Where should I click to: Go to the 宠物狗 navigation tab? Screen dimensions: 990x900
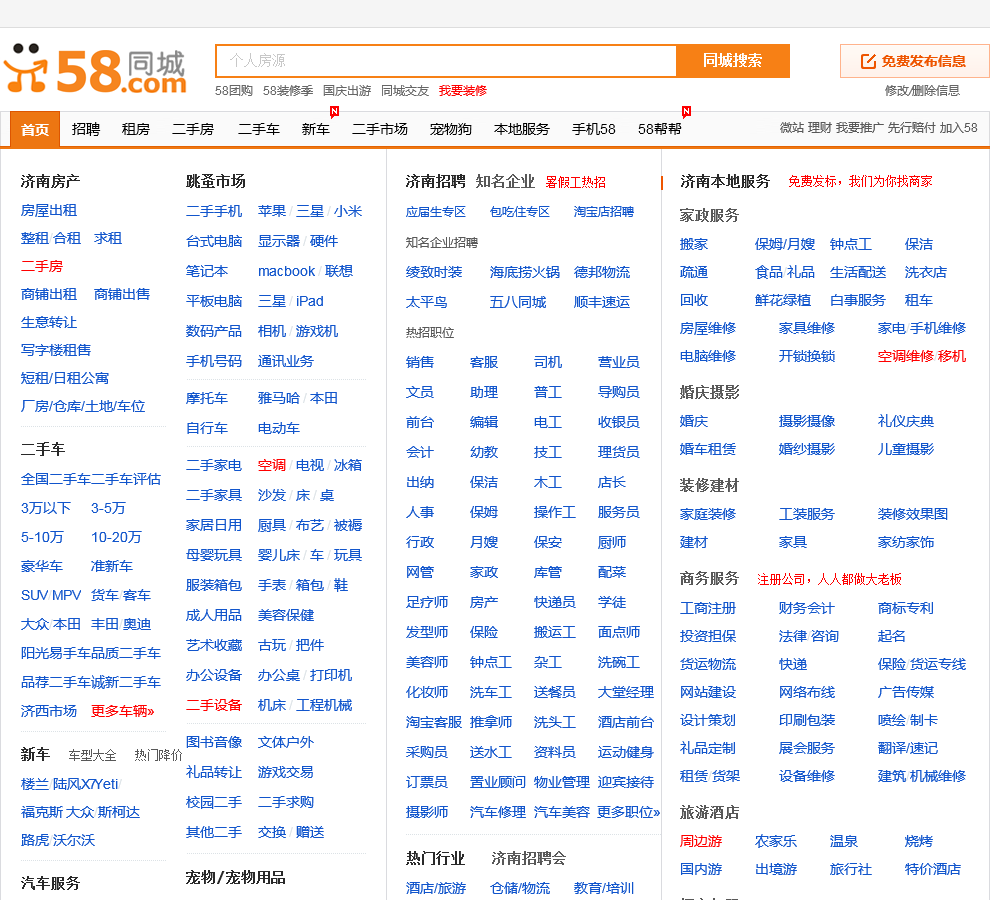451,129
